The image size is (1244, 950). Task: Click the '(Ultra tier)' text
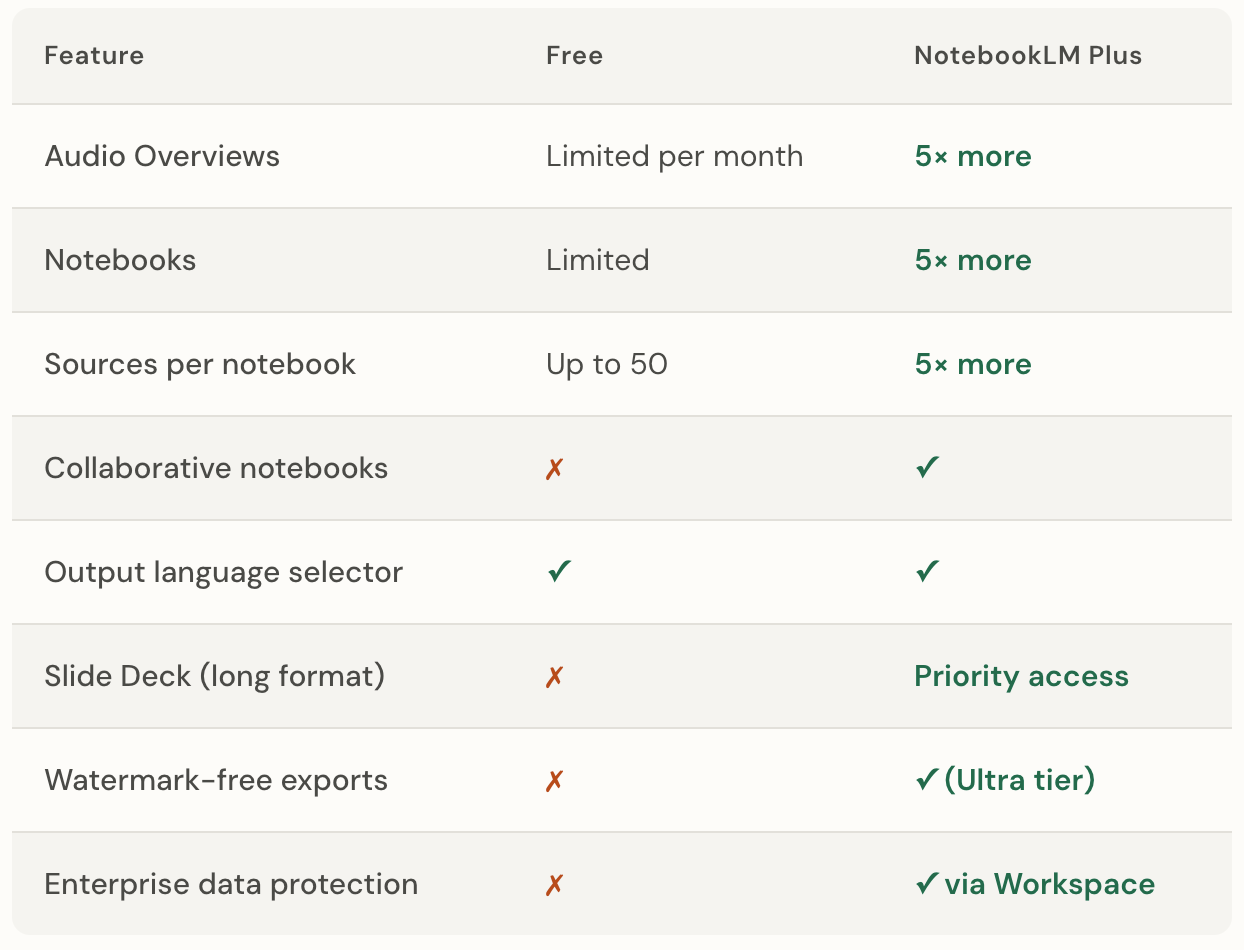click(x=1019, y=780)
